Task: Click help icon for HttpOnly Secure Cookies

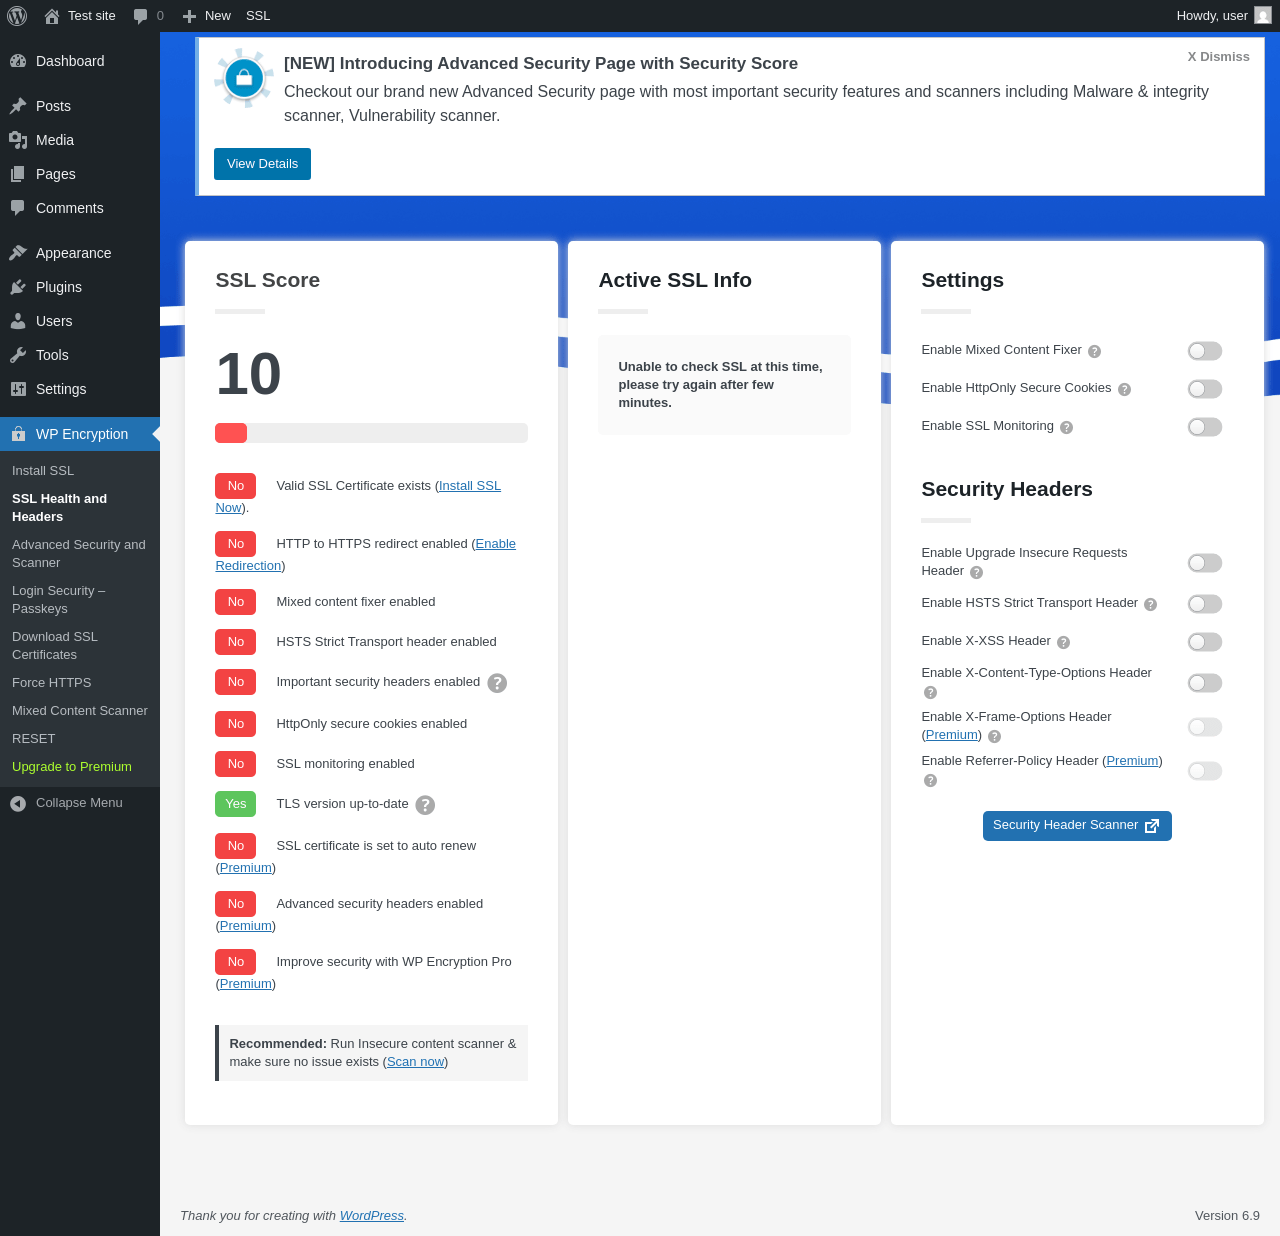Action: point(1124,389)
